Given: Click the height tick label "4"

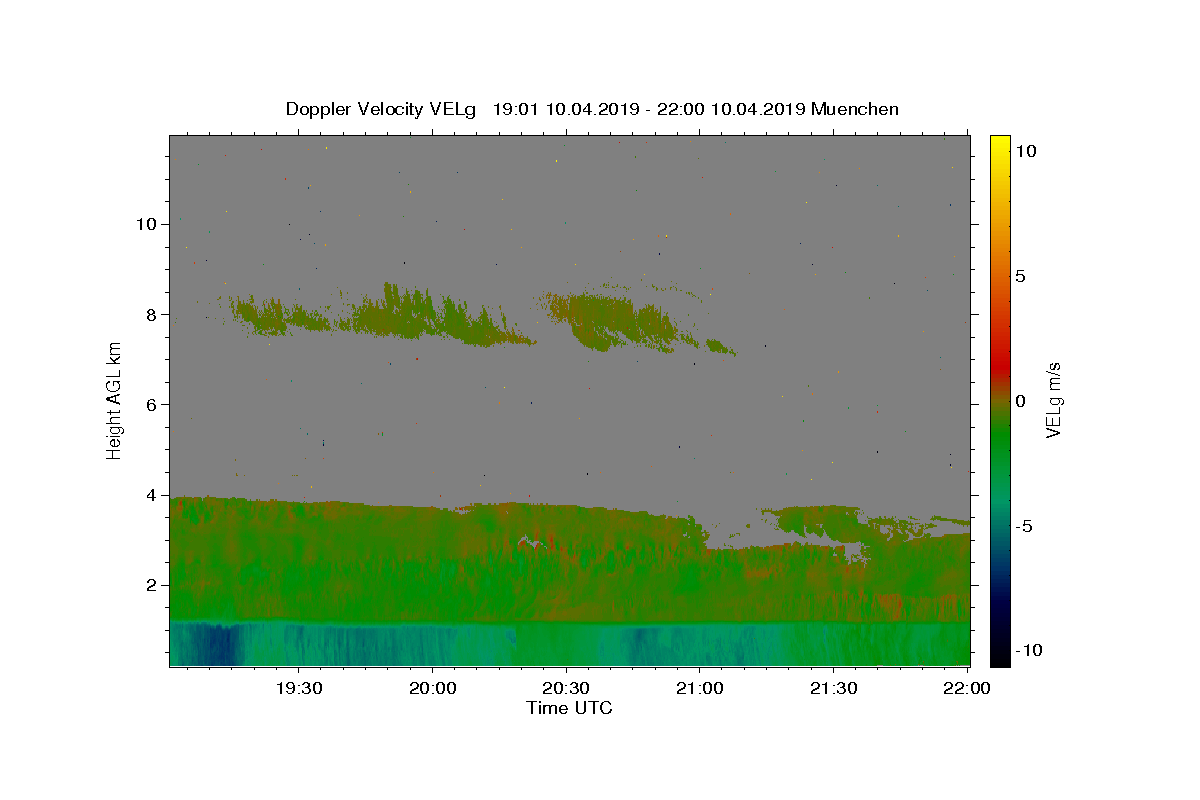Looking at the screenshot, I should 152,494.
